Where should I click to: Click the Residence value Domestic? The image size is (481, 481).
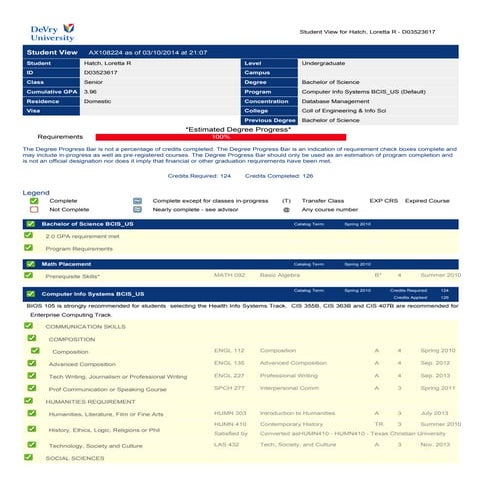pyautogui.click(x=97, y=101)
